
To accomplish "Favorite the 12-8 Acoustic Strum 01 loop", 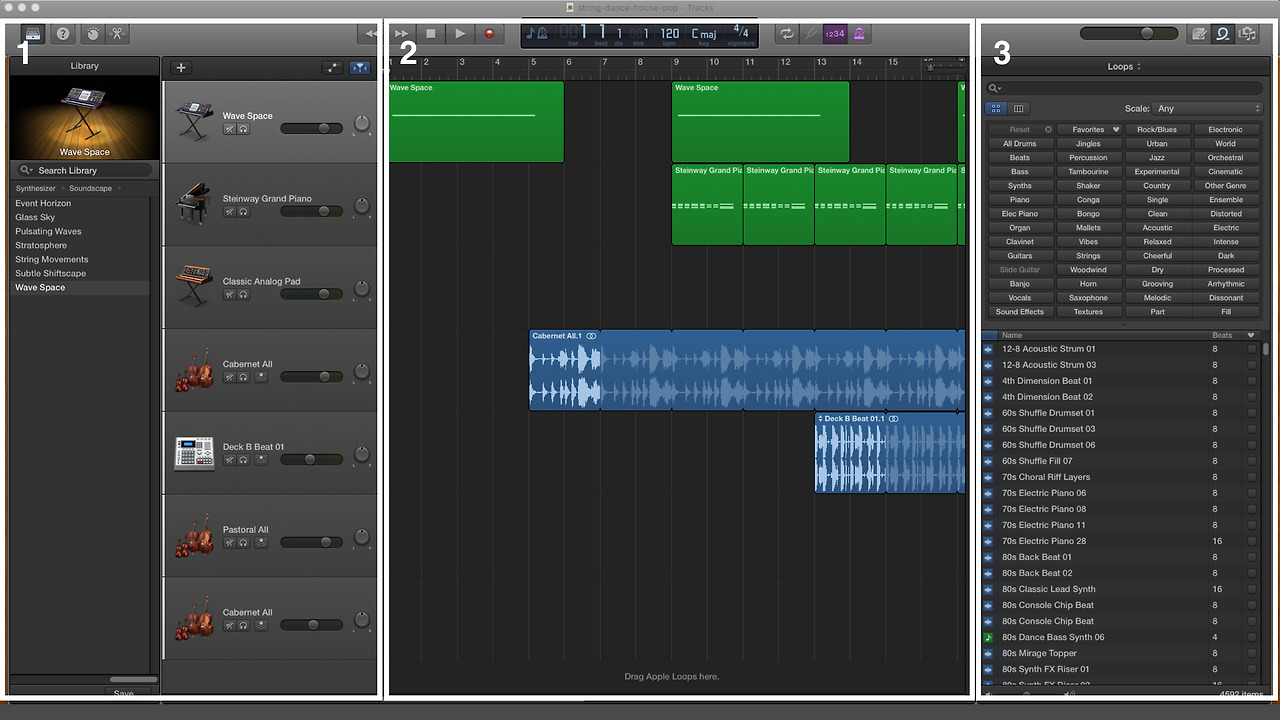I will coord(1251,349).
